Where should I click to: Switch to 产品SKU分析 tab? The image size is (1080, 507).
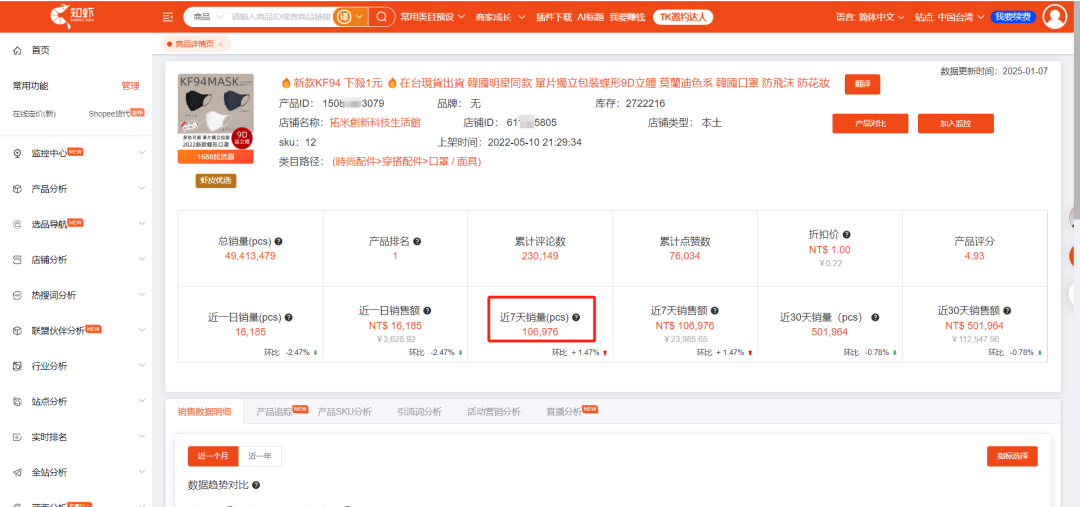coord(344,412)
